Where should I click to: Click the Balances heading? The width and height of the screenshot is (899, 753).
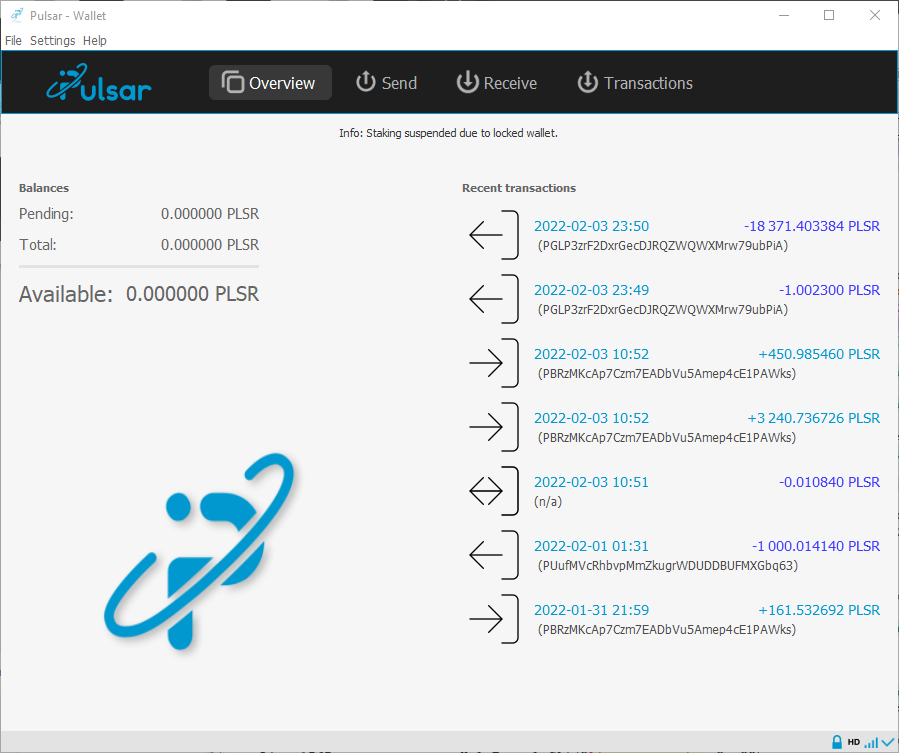[44, 188]
